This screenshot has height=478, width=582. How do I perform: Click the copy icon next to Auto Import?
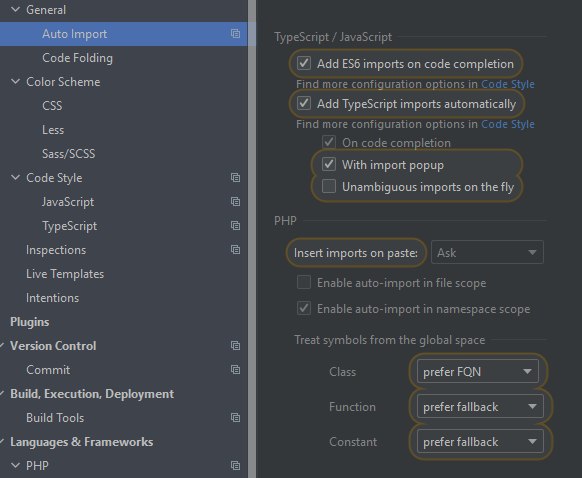(x=235, y=34)
